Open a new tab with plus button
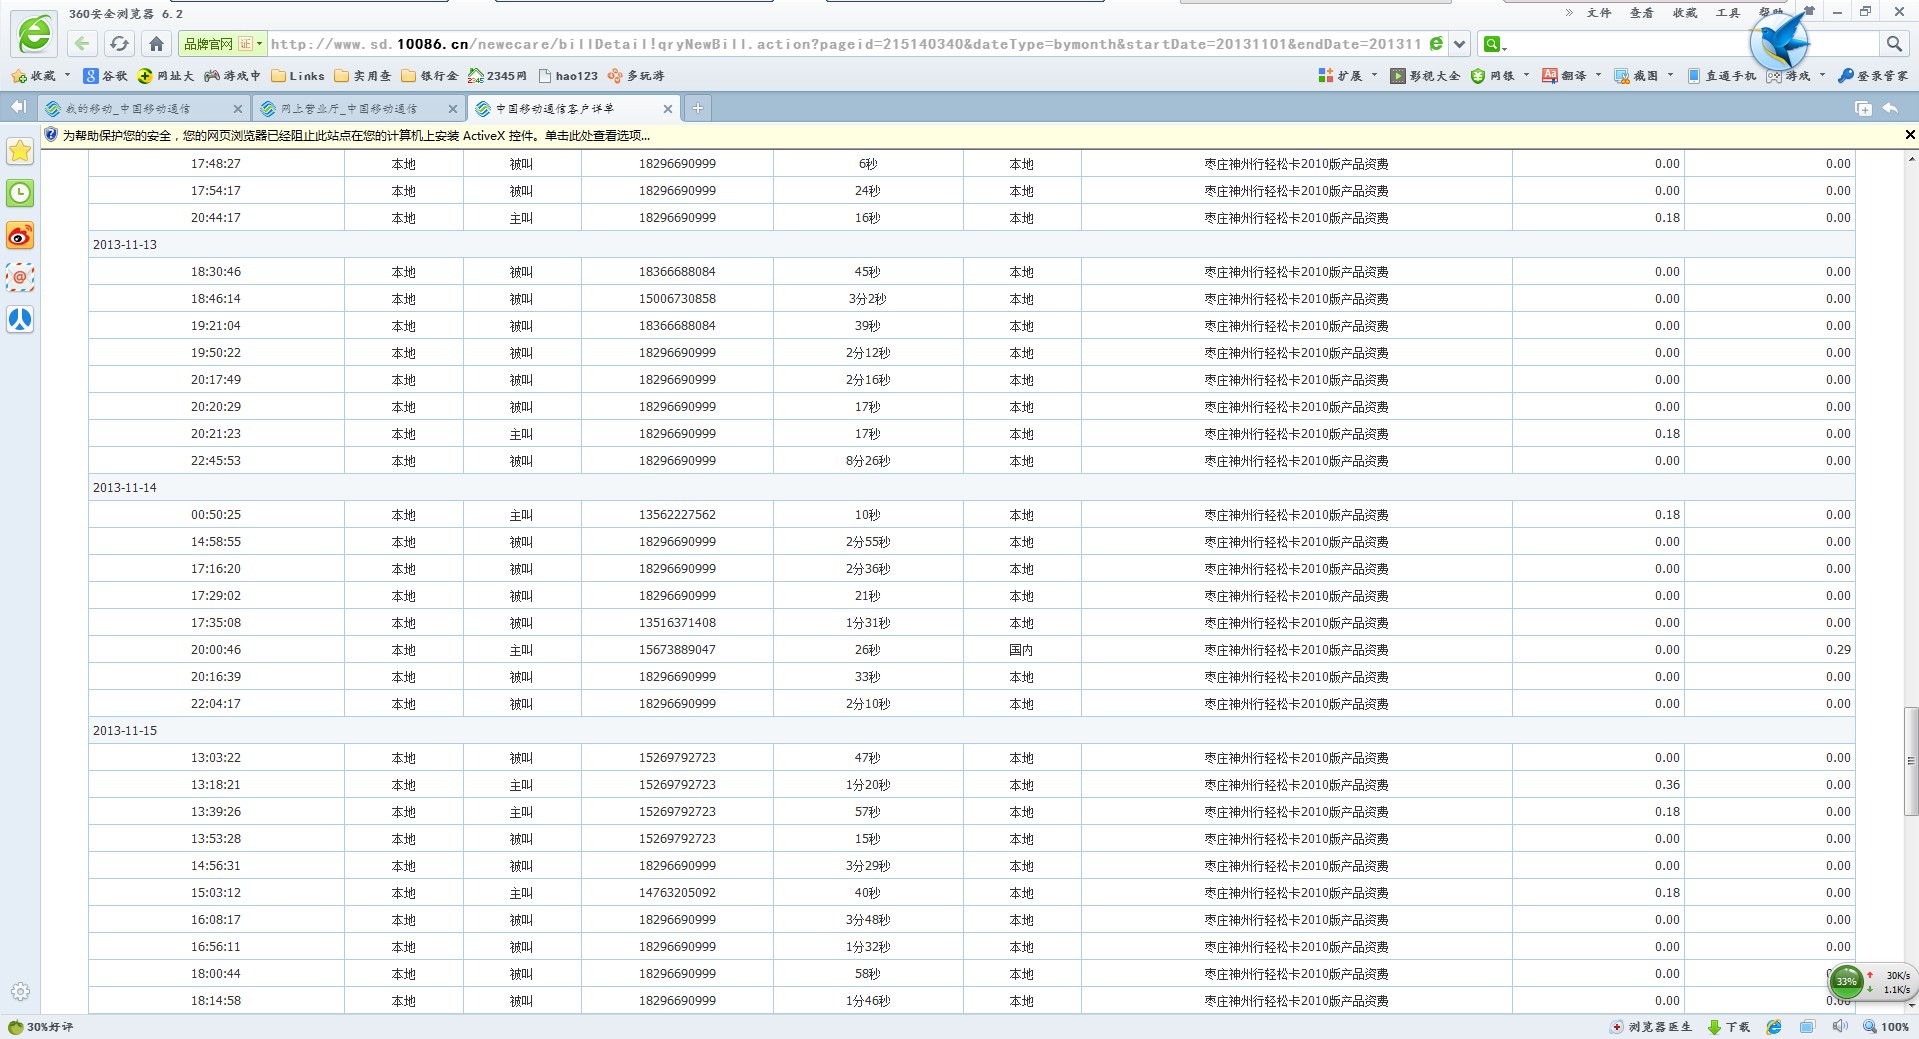 coord(697,108)
